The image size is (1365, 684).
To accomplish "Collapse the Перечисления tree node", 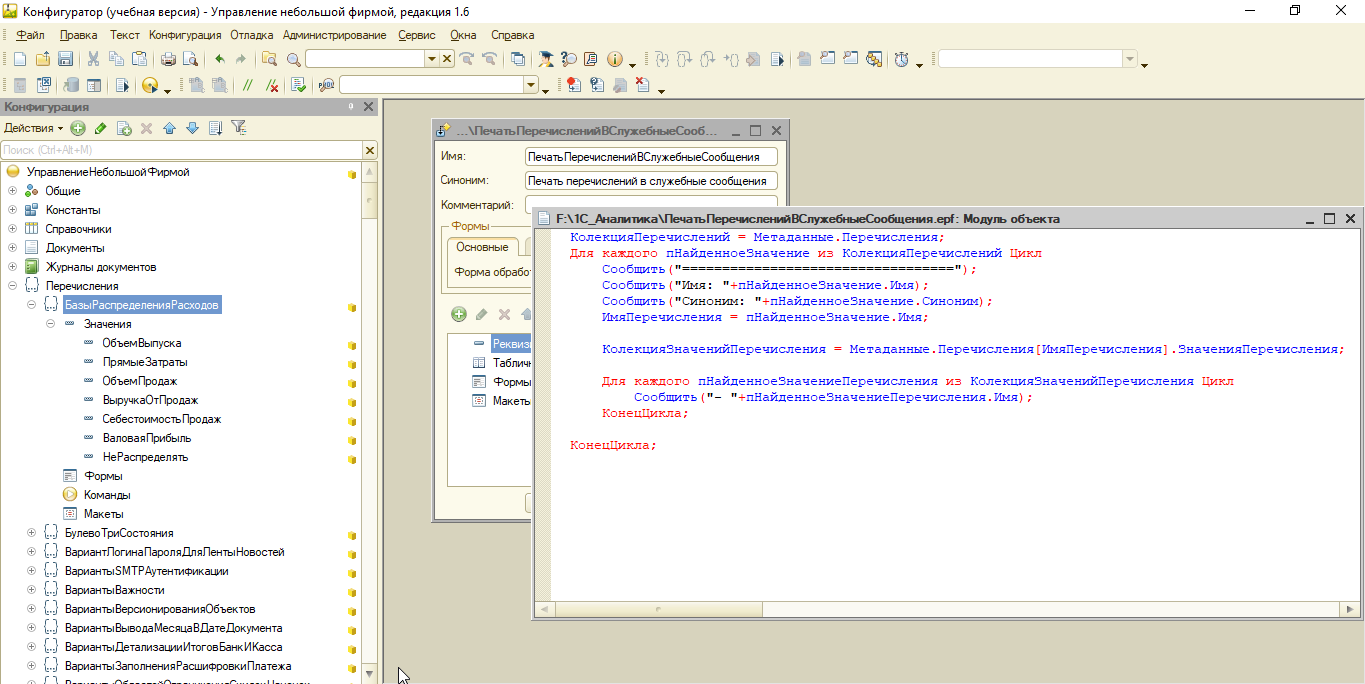I will 13,286.
